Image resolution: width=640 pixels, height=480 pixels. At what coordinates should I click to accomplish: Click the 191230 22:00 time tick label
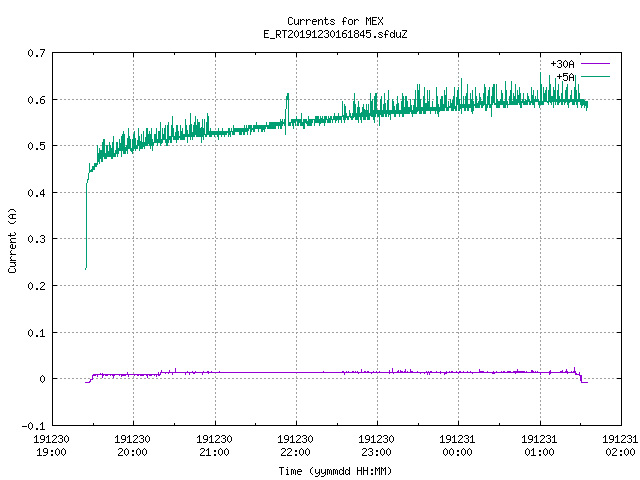tap(295, 446)
